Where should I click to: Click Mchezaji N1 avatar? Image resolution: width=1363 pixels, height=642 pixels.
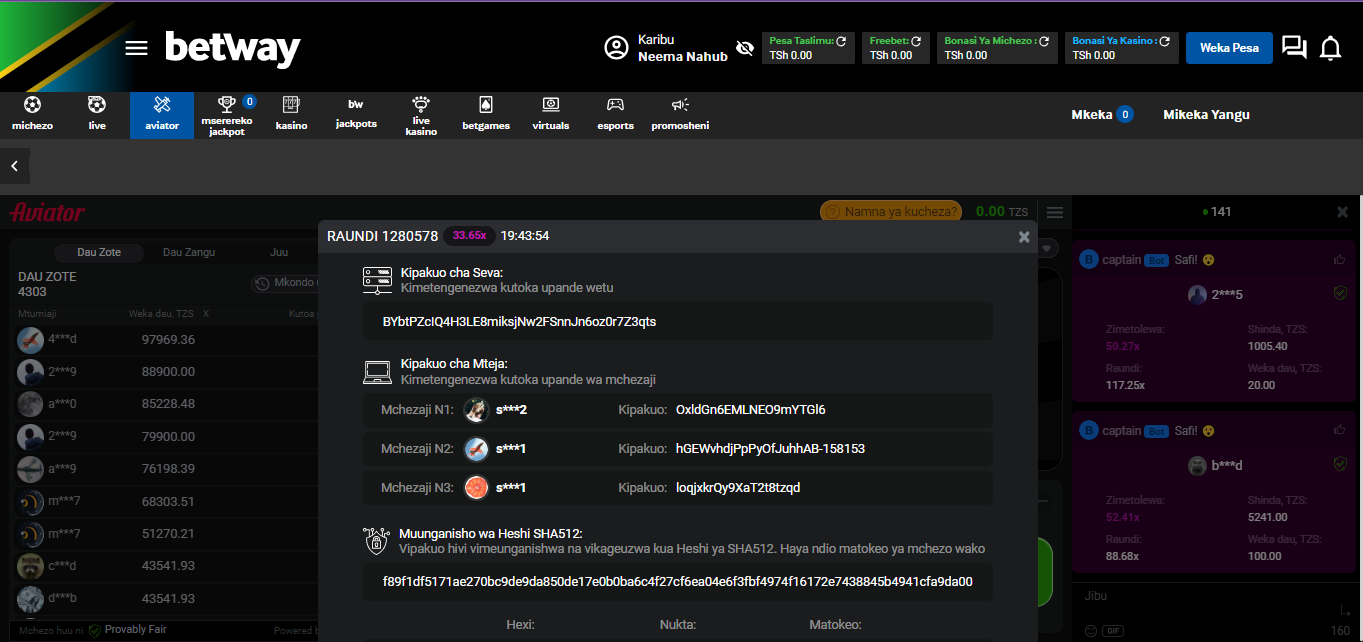point(477,410)
